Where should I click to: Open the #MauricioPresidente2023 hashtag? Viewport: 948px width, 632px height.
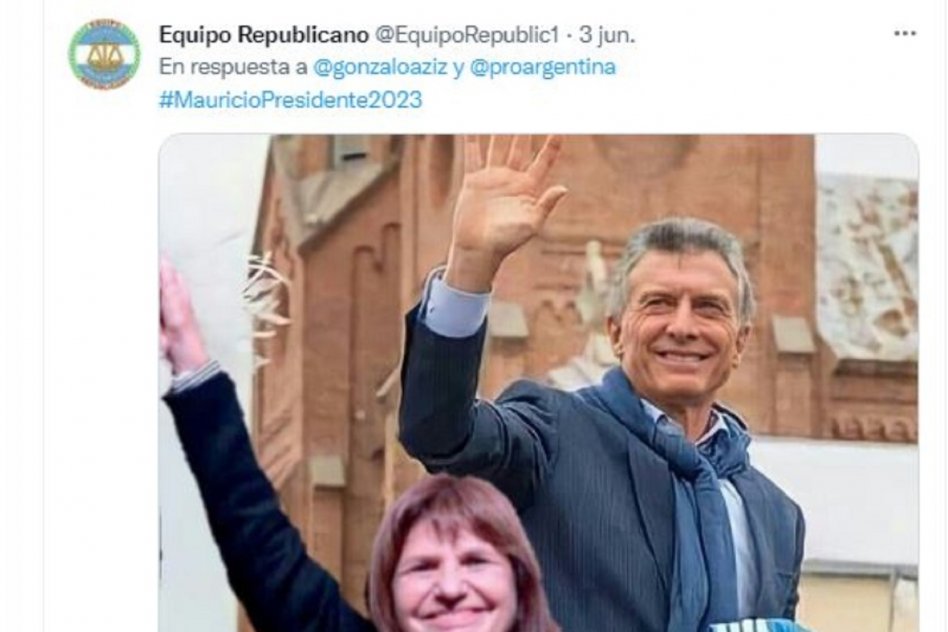(x=290, y=100)
